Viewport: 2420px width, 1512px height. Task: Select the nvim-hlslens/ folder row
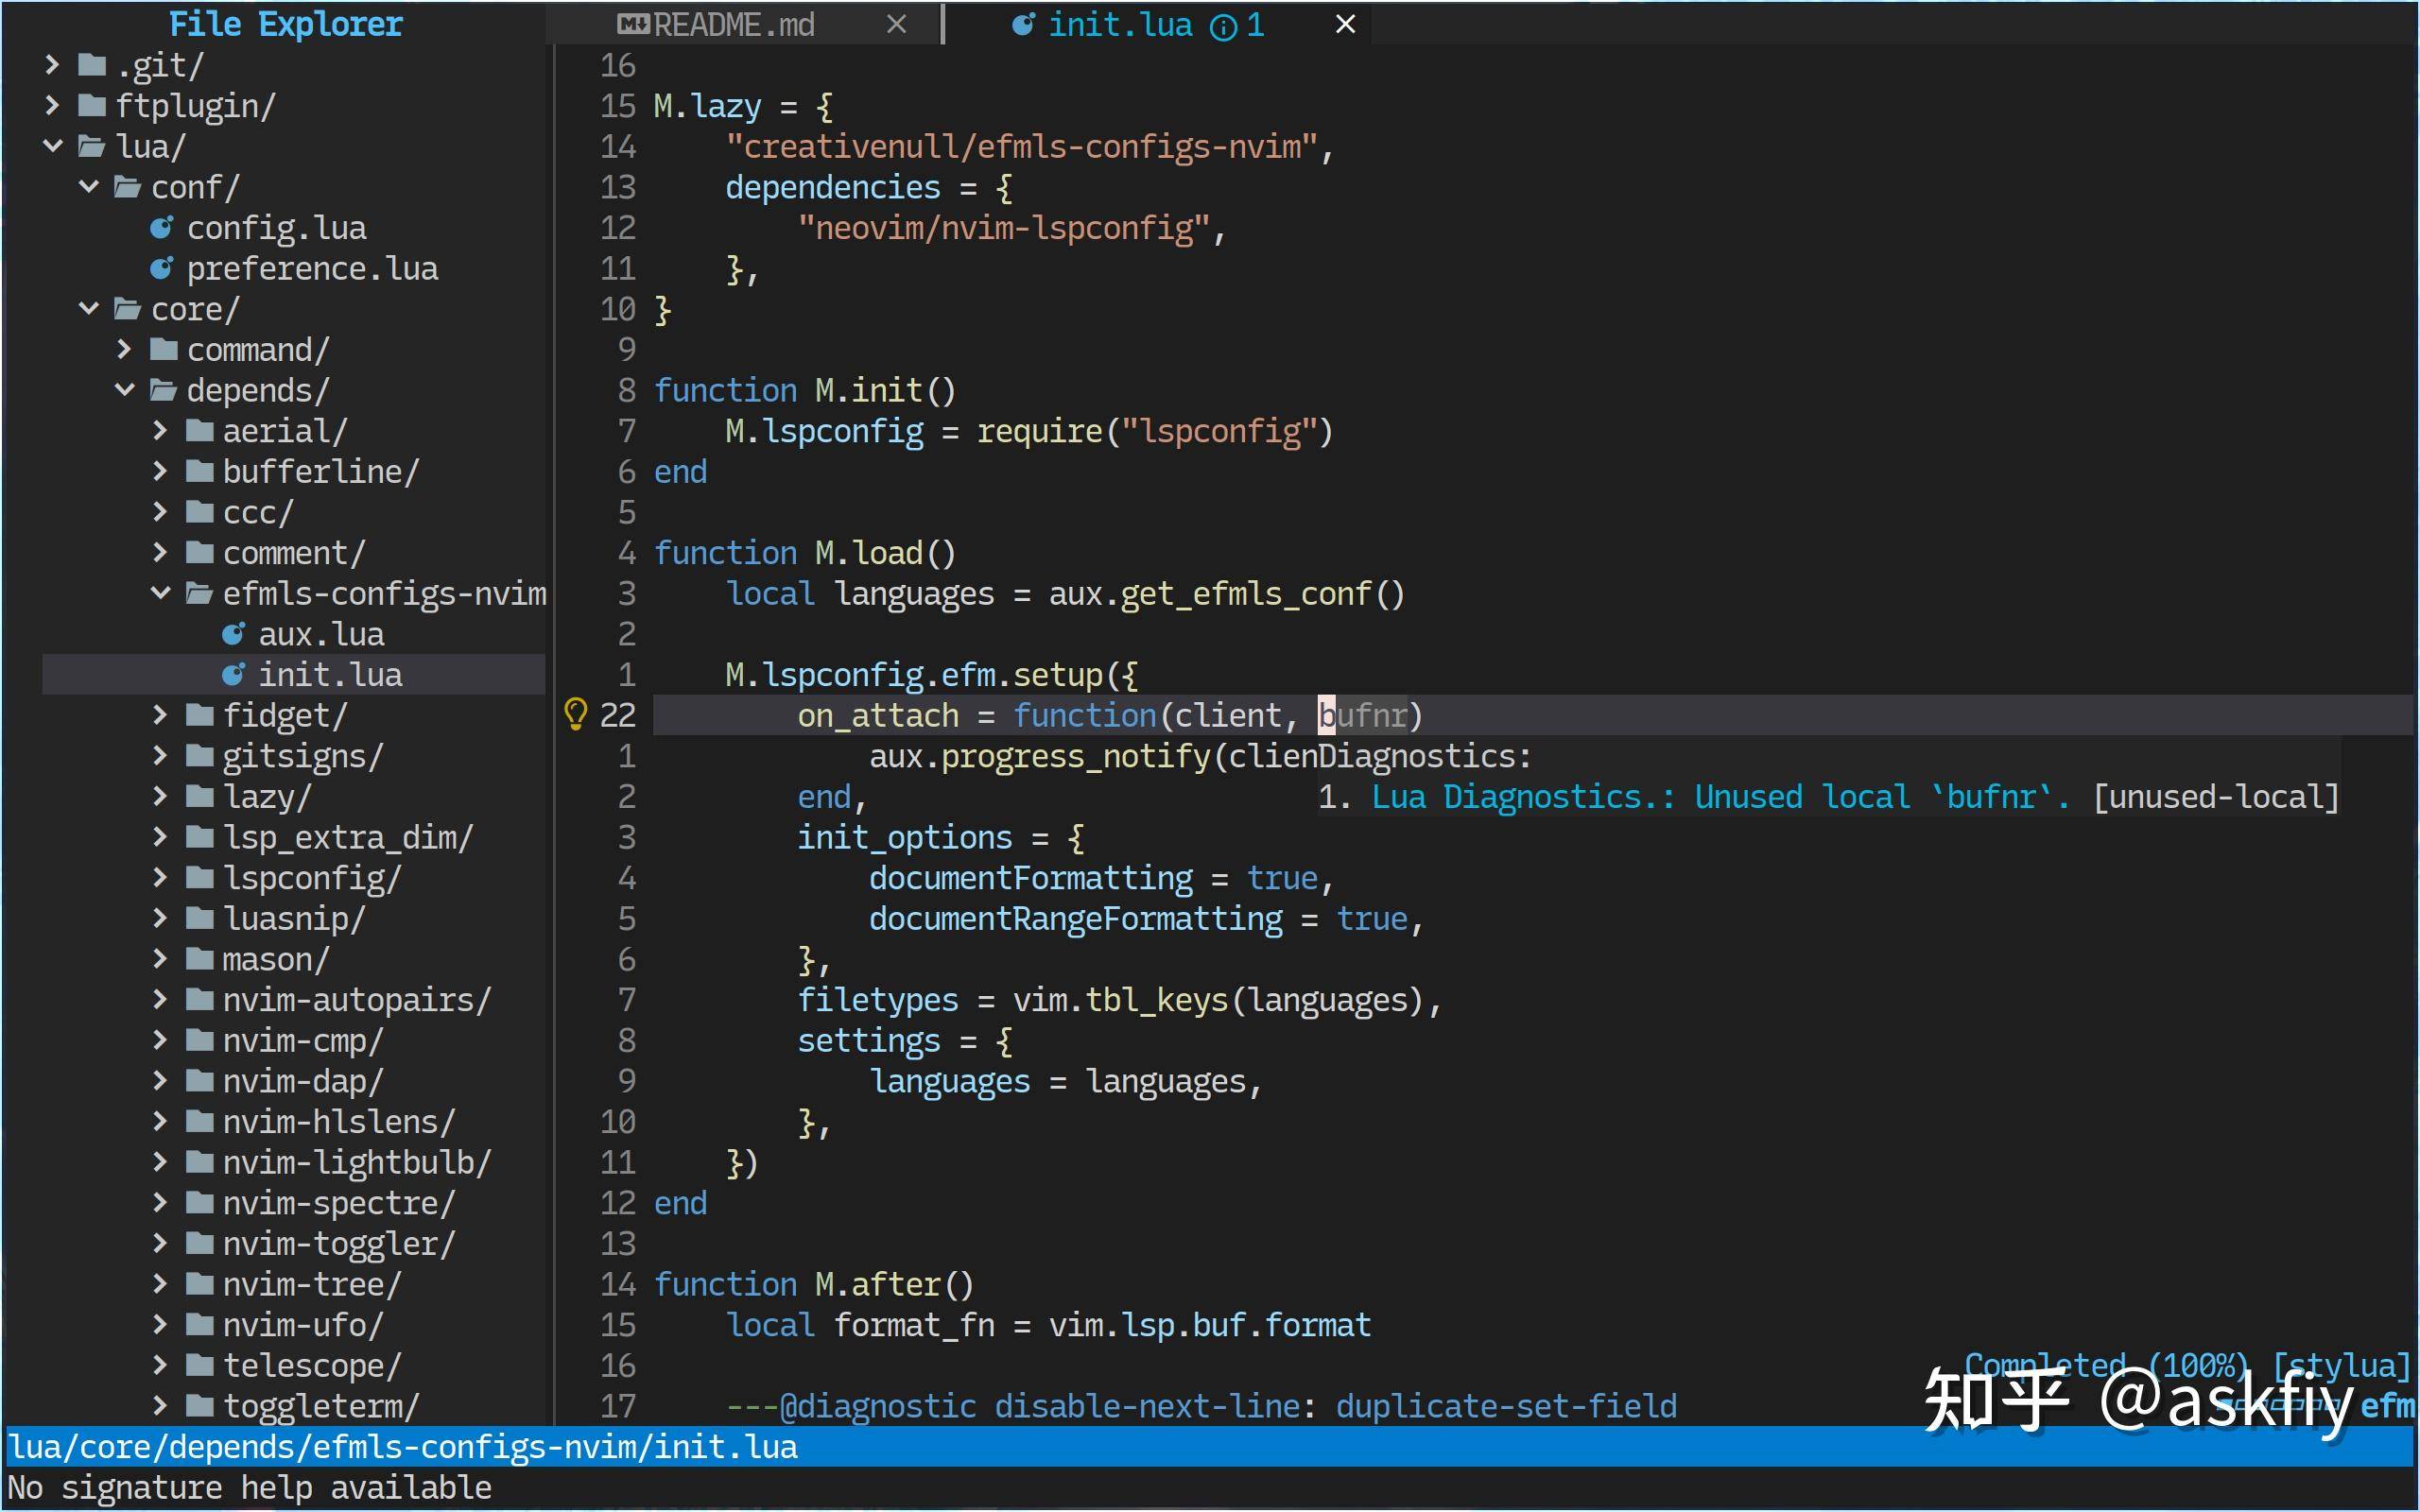[x=293, y=1122]
